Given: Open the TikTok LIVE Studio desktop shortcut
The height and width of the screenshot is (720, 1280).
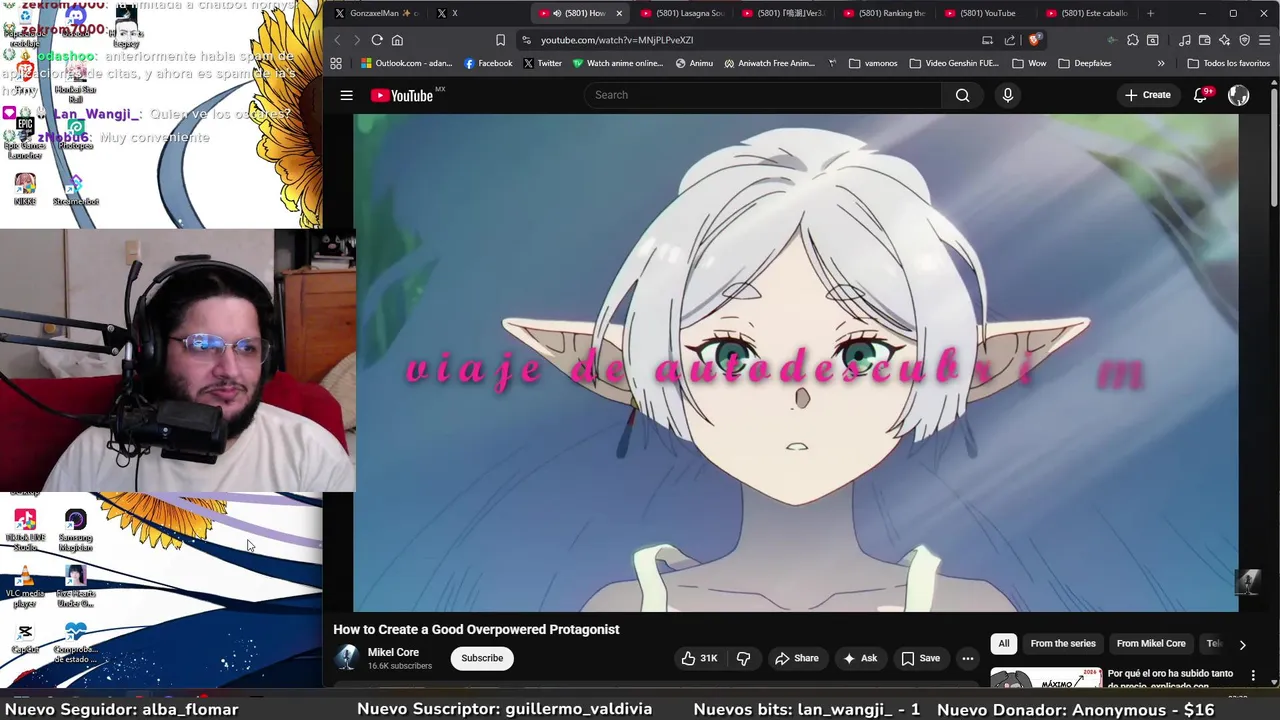Looking at the screenshot, I should (x=25, y=530).
